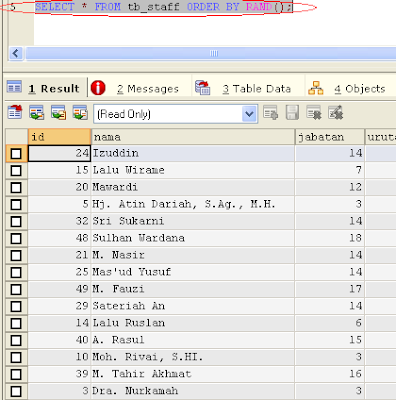Click the Cancel changes icon
Screen dimensions: 396x400
[x=335, y=113]
